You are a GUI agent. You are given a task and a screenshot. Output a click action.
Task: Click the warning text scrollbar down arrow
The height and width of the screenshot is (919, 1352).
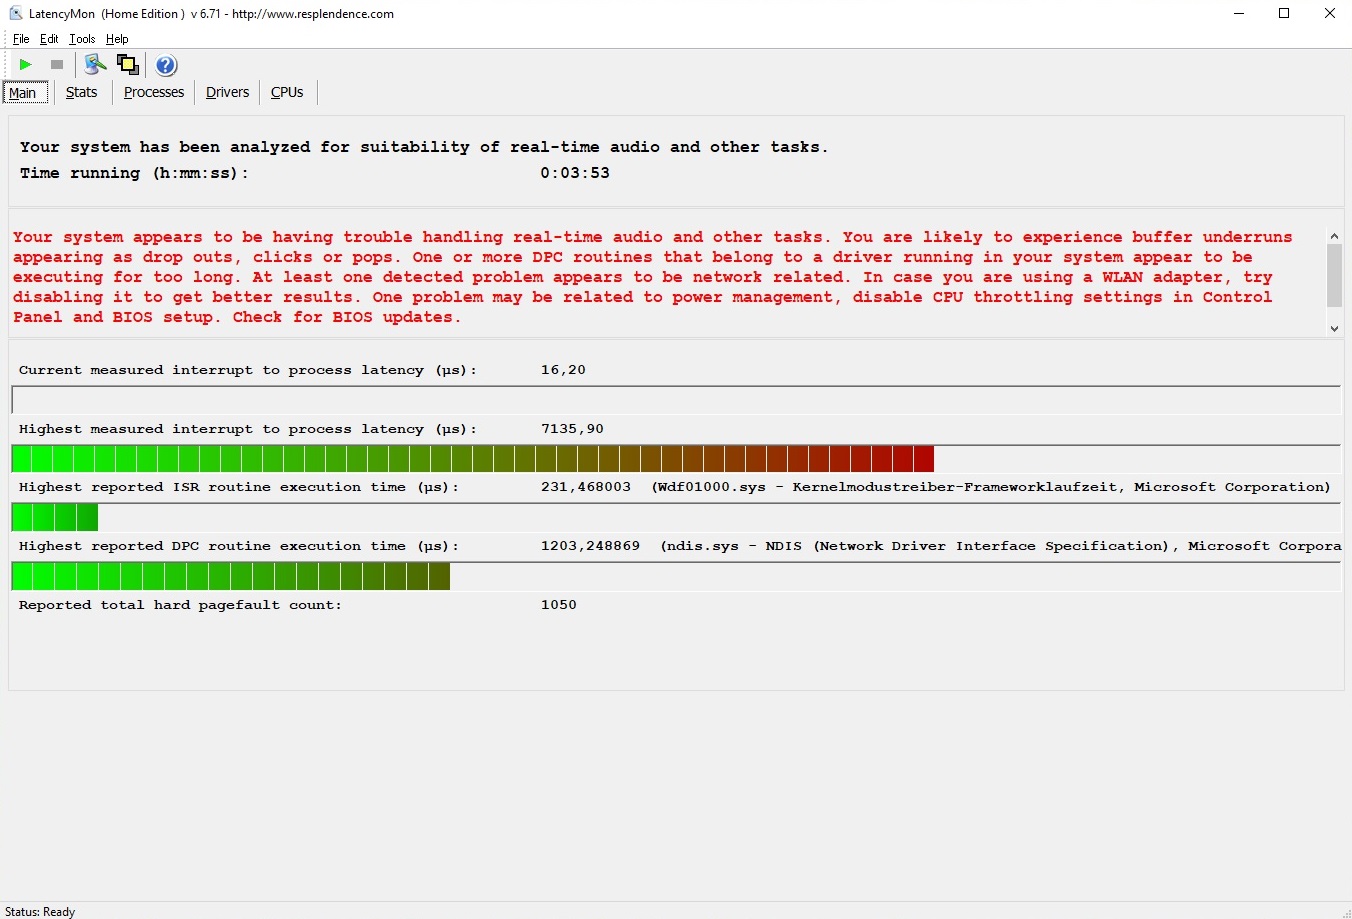1334,328
